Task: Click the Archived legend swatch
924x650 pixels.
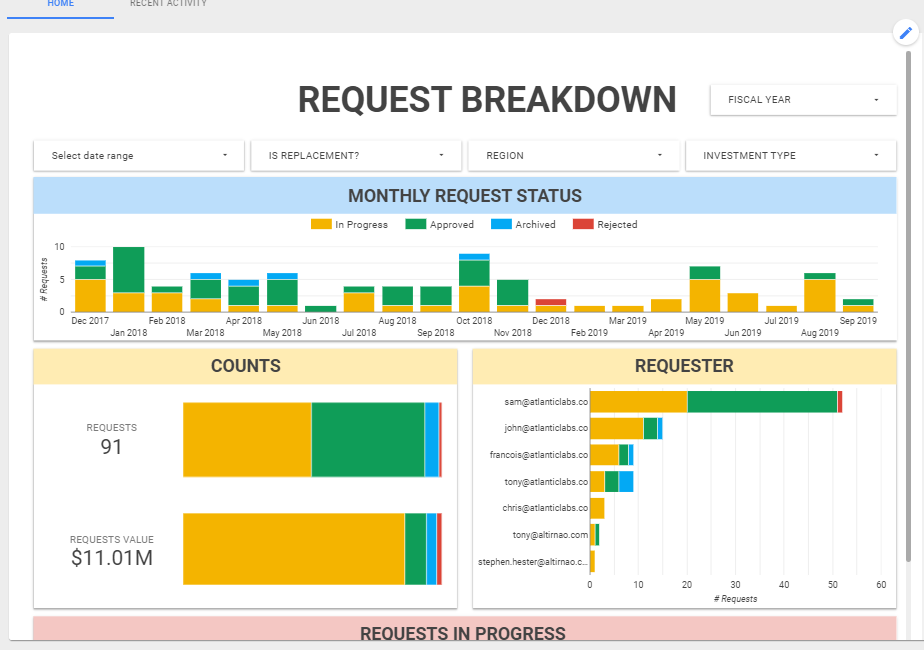Action: 501,225
